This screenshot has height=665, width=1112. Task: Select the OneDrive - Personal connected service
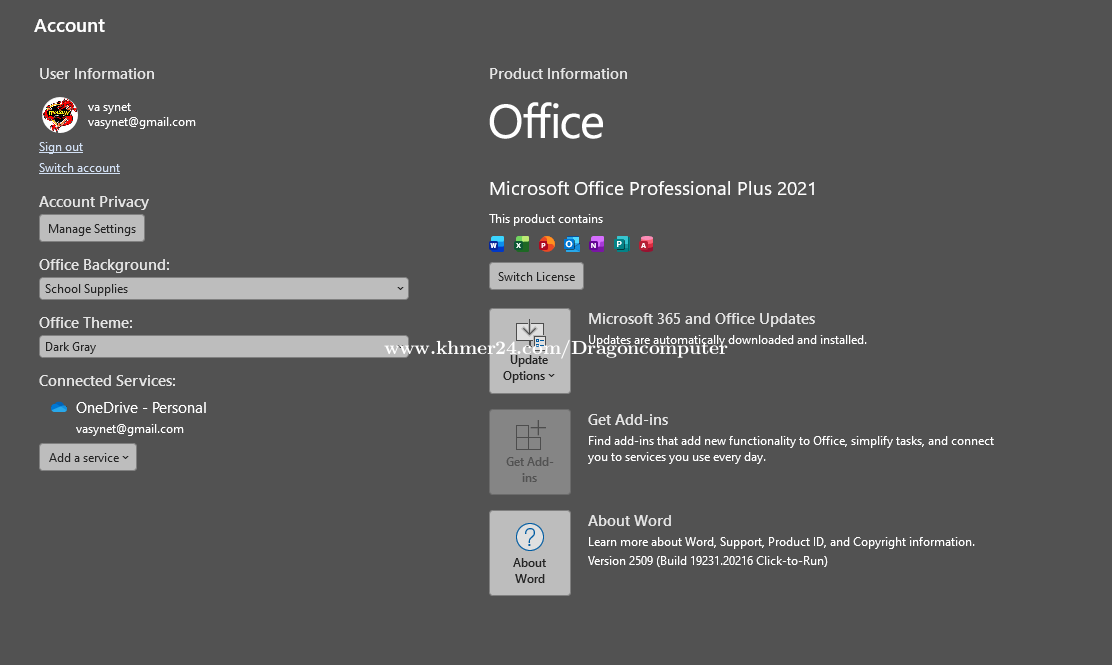tap(141, 408)
